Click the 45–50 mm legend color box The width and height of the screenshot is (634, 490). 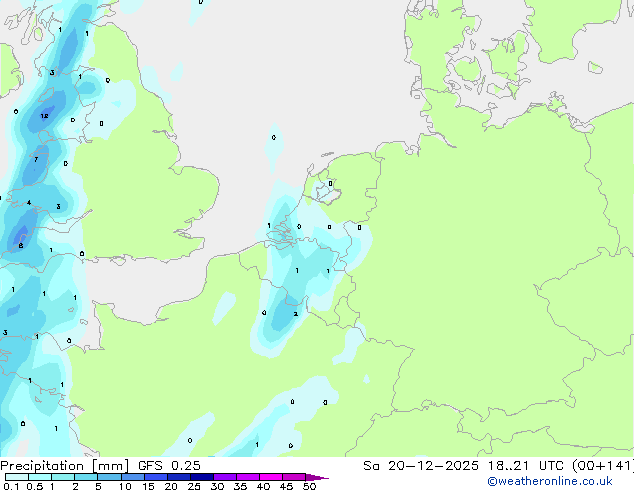coord(294,477)
